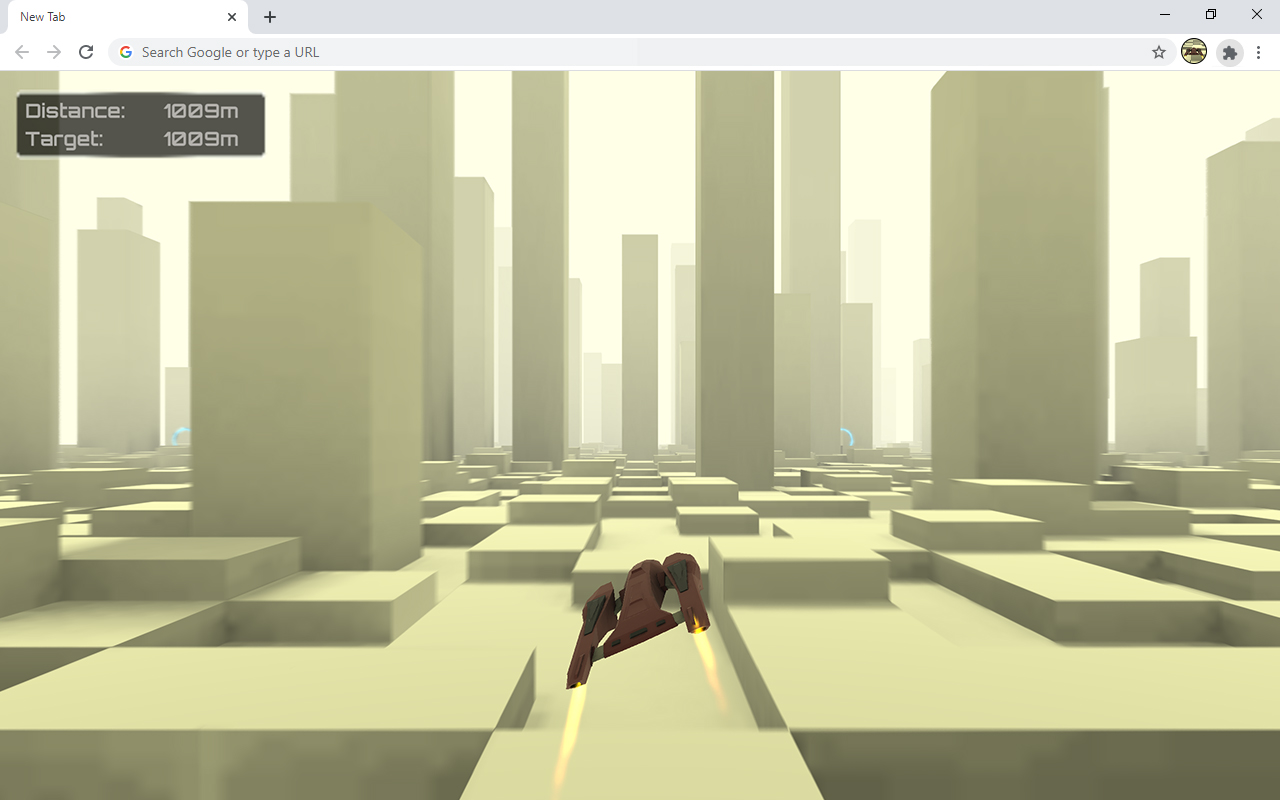Open the Extensions puzzle-piece menu
The width and height of the screenshot is (1280, 800).
(1230, 52)
